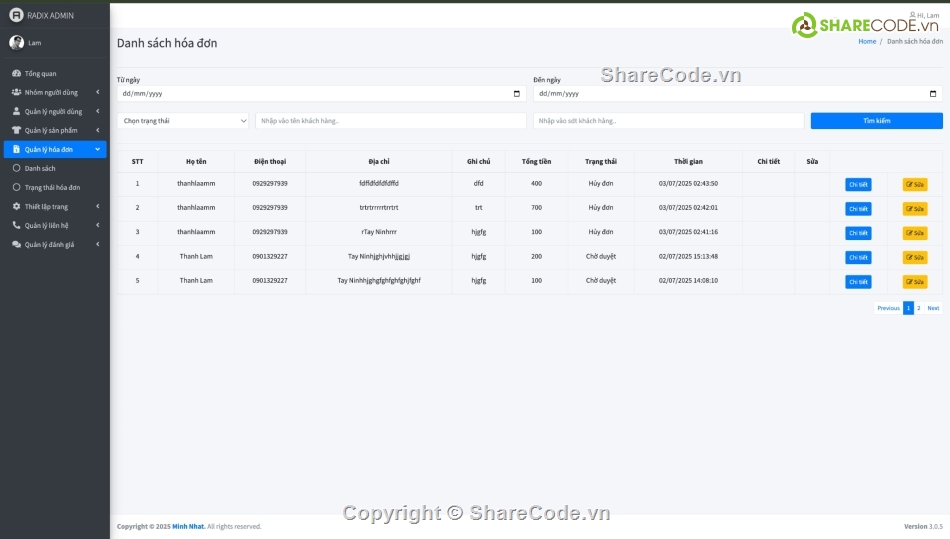Image resolution: width=950 pixels, height=539 pixels.
Task: Go to the Previous page
Action: (888, 308)
